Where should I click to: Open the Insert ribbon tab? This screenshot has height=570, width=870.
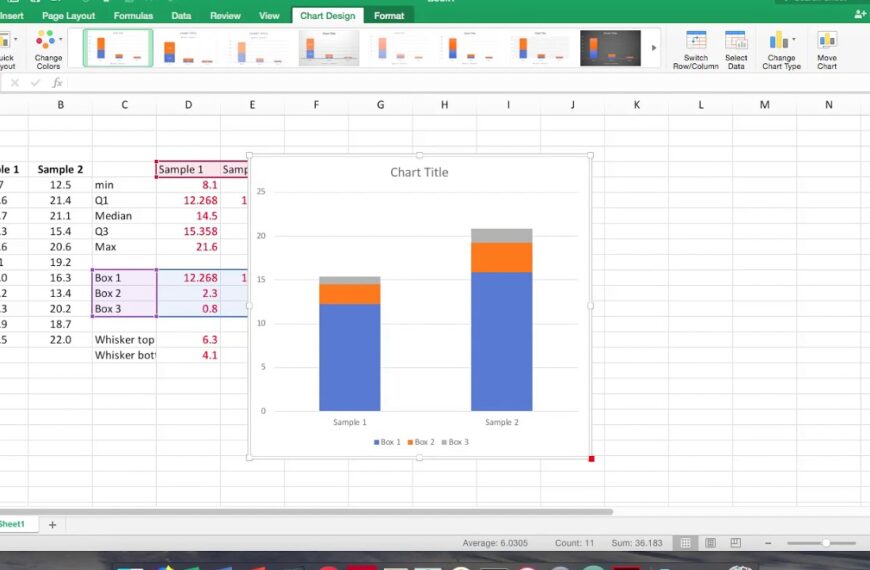(x=12, y=16)
